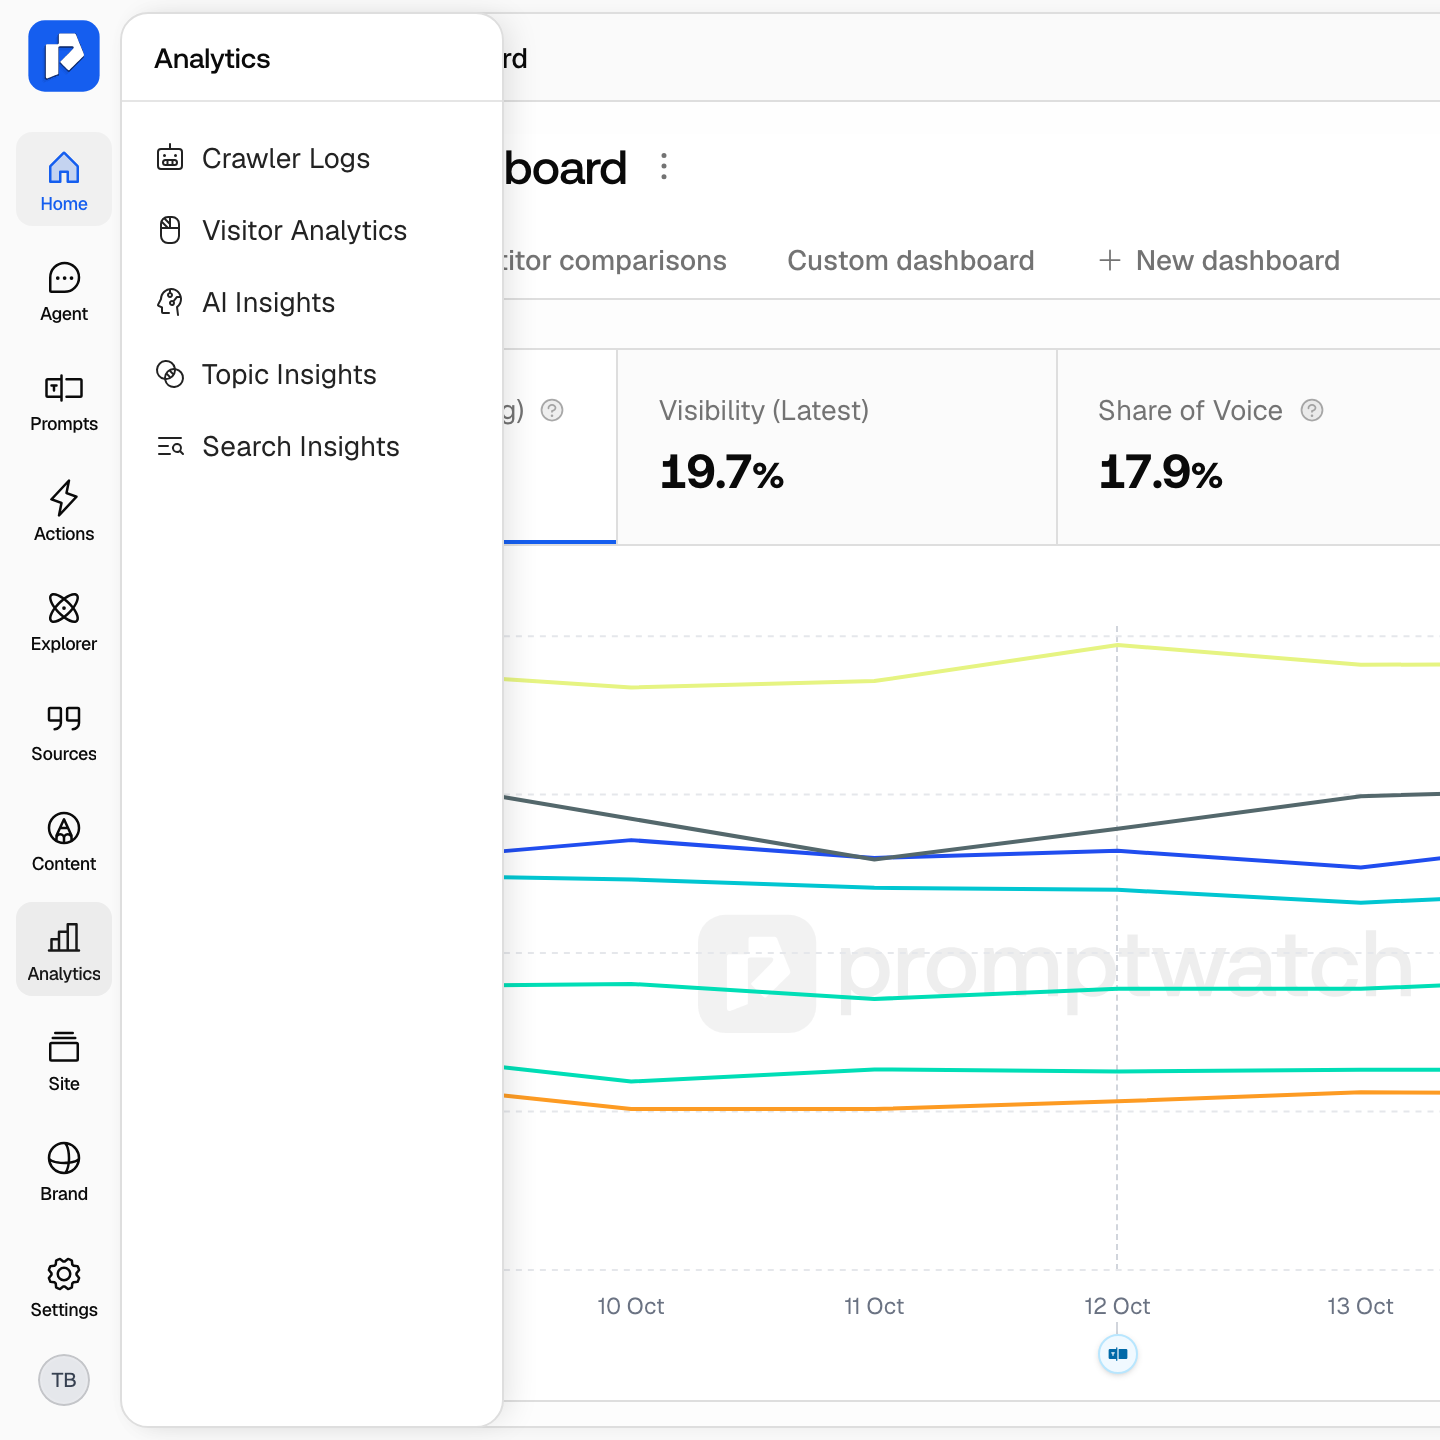Open the Site section

64,1061
